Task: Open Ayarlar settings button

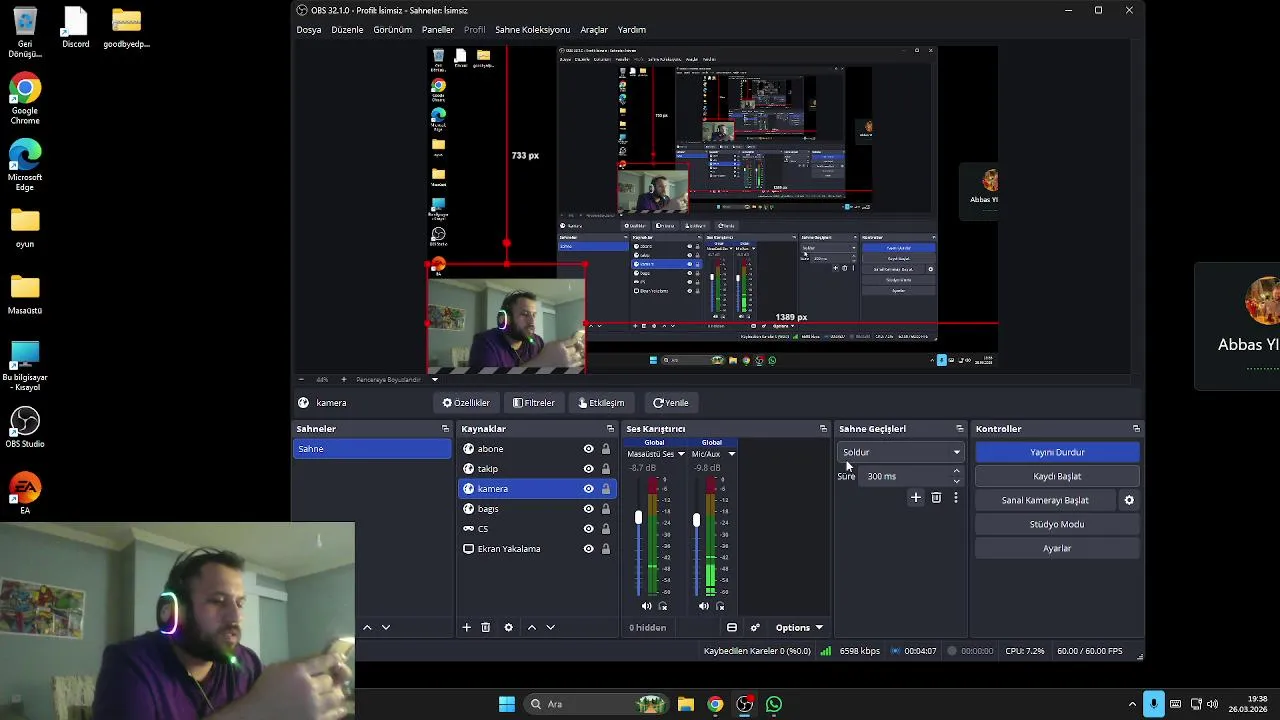Action: coord(1057,548)
